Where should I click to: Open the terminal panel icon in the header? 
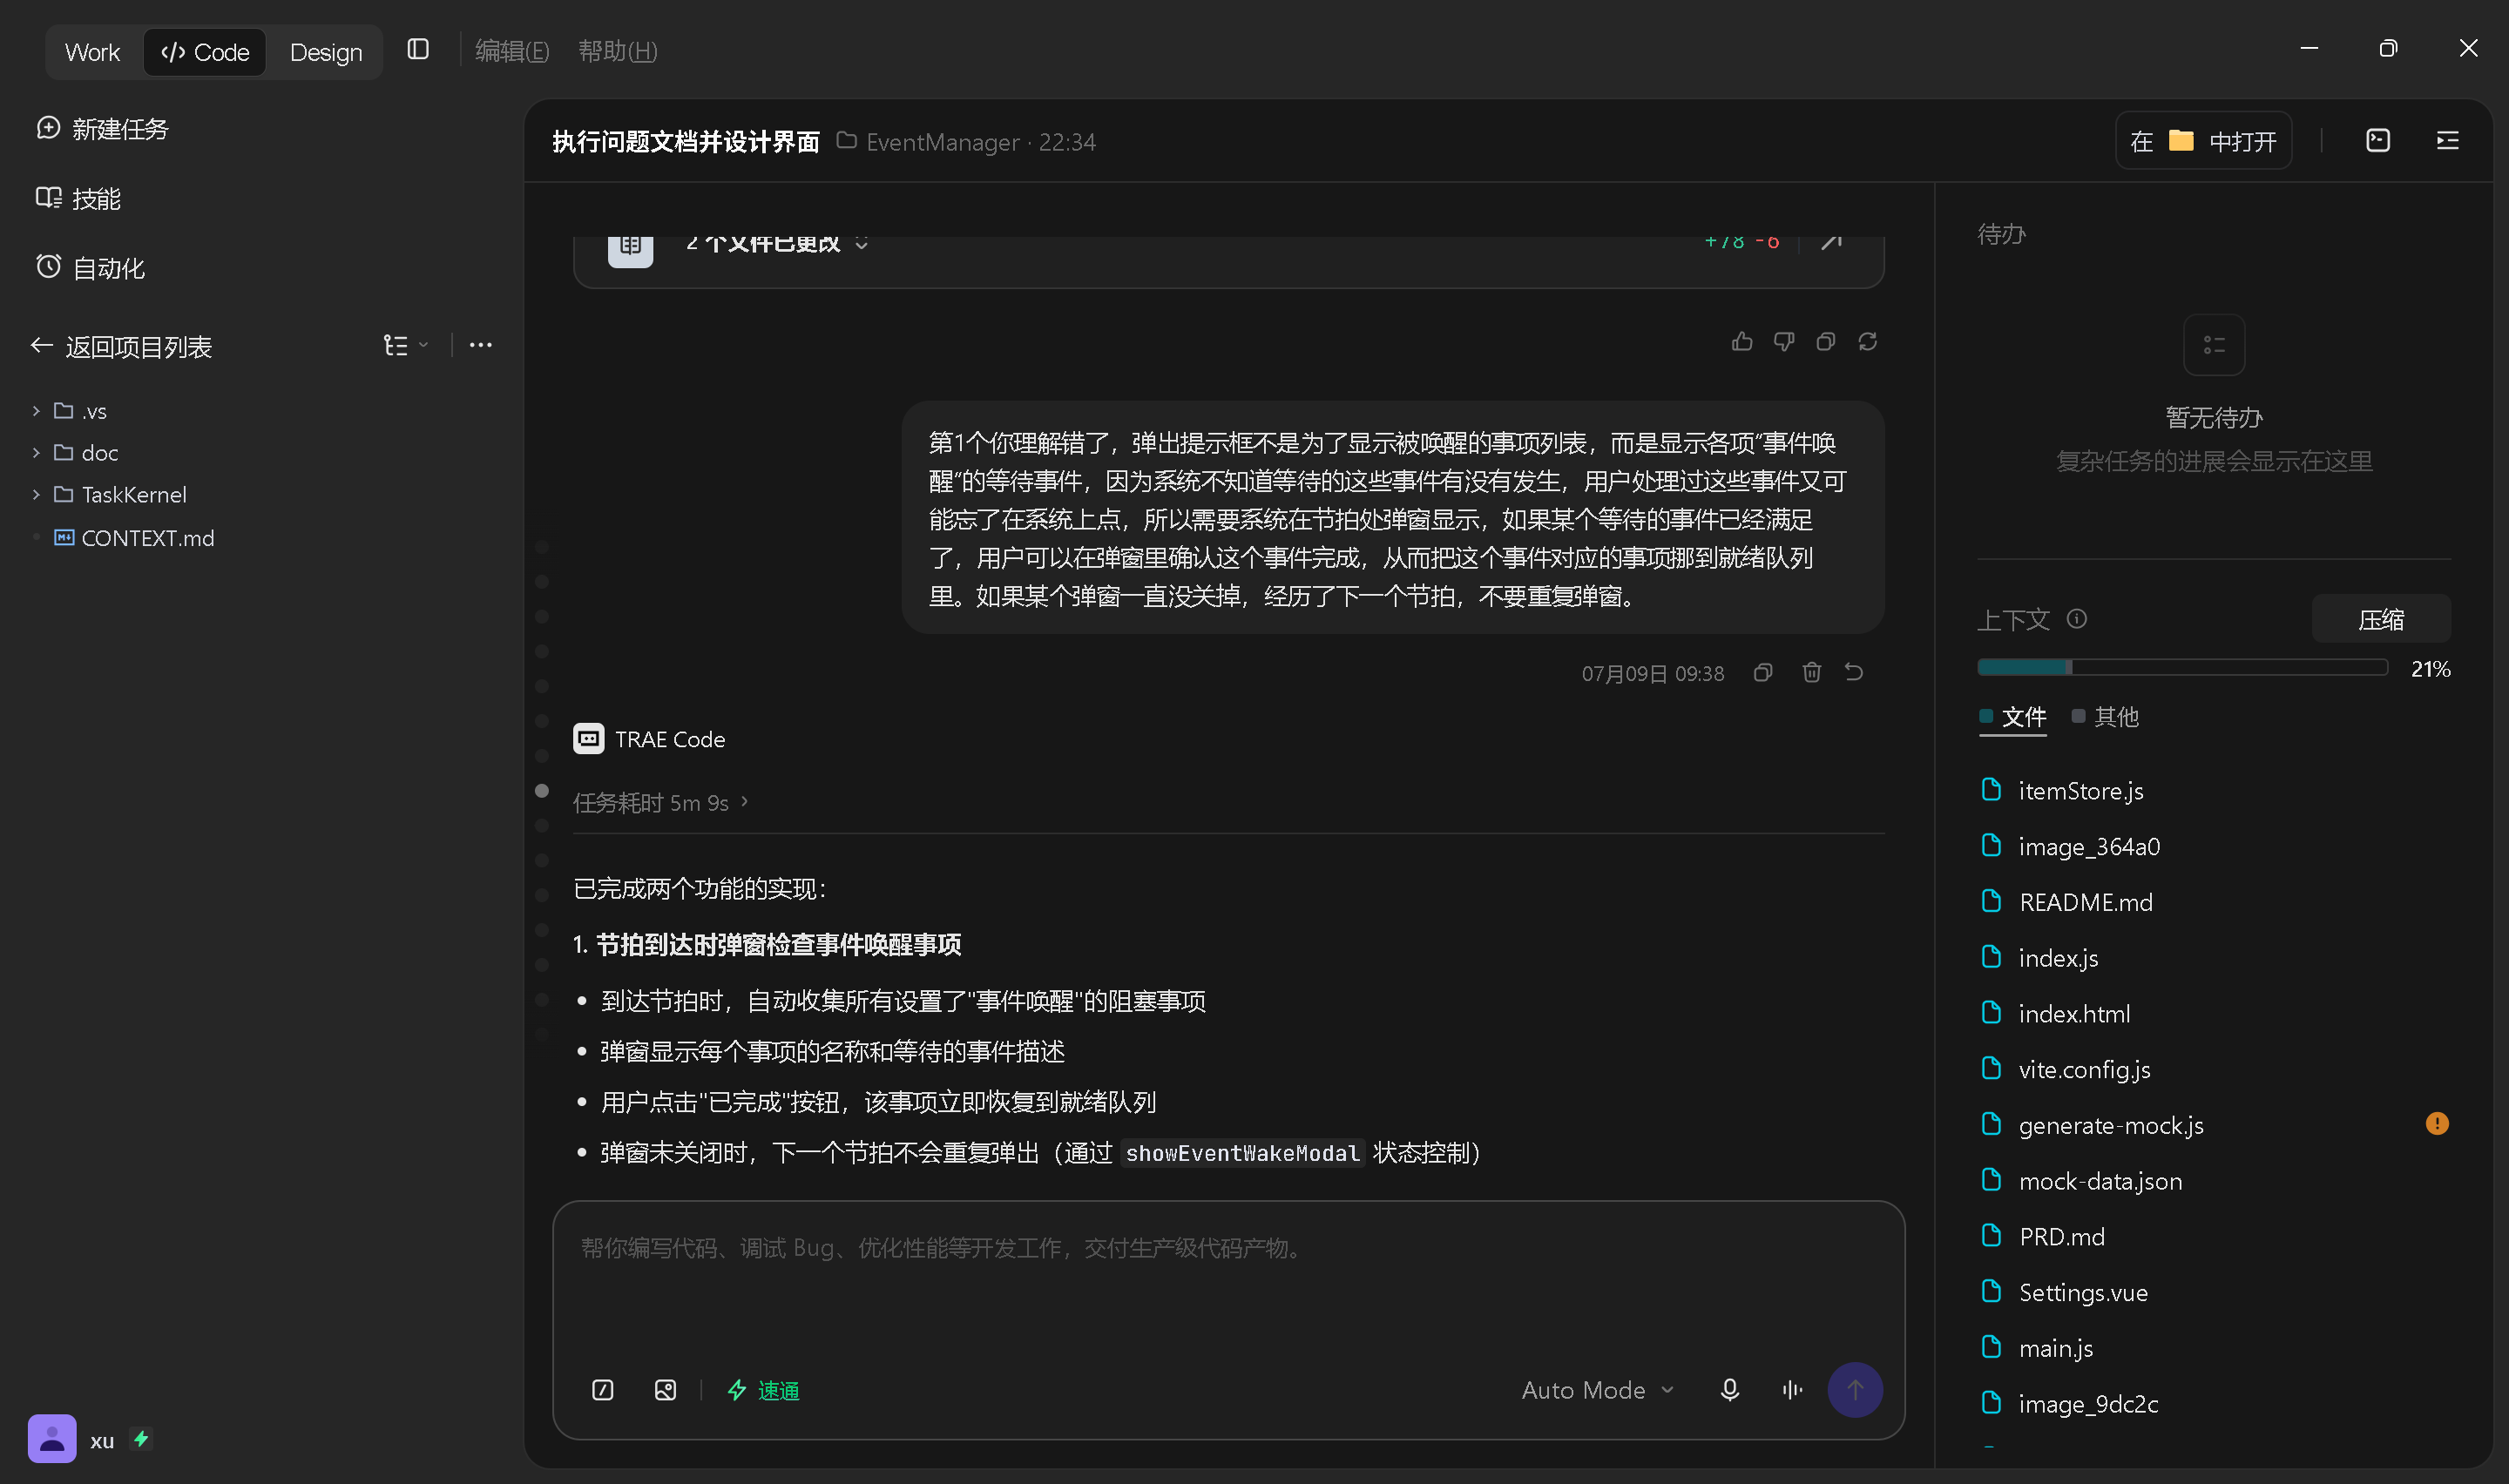[x=2378, y=141]
